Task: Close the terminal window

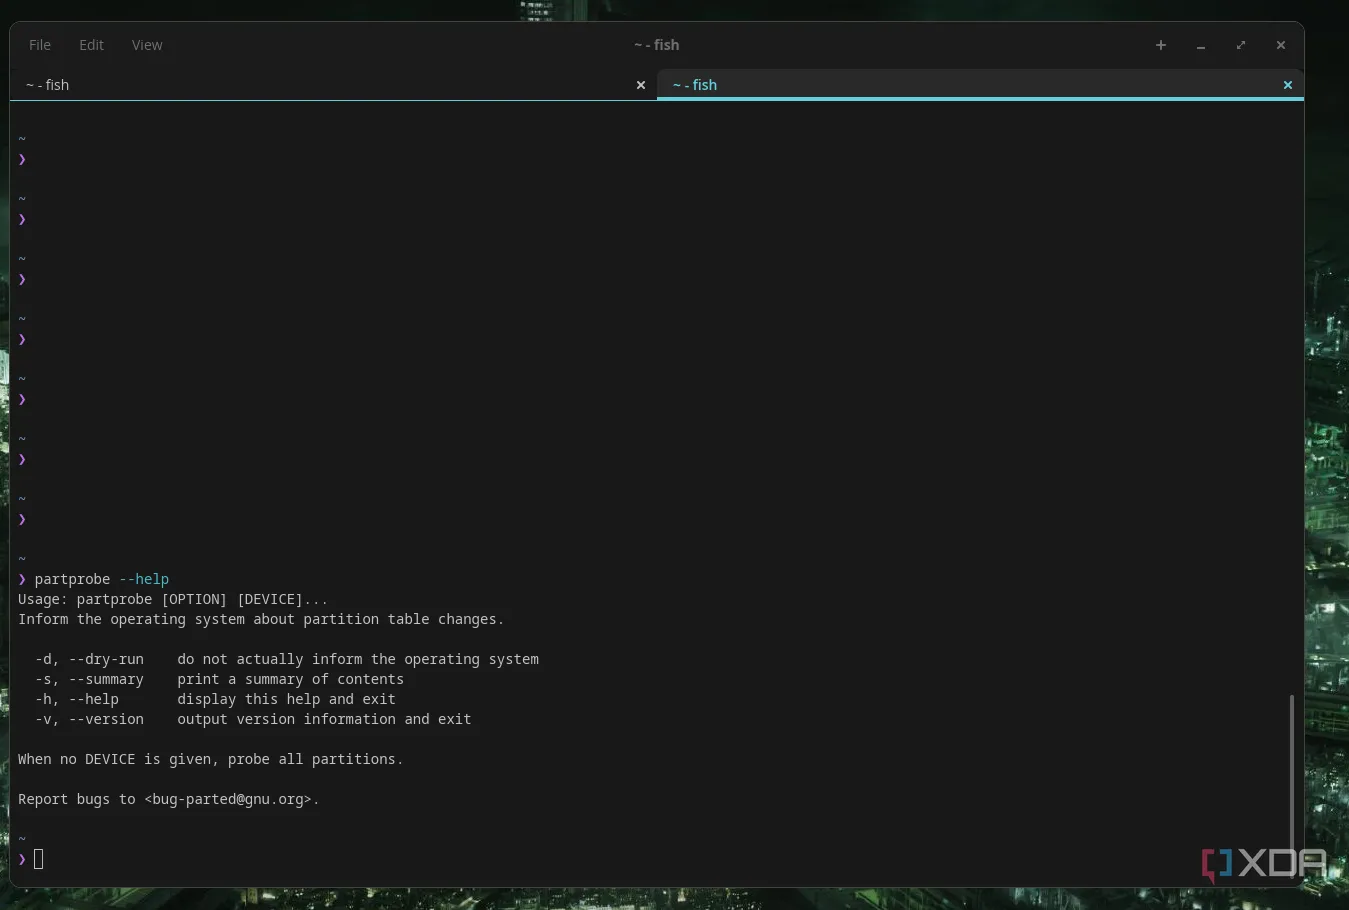Action: 1281,45
